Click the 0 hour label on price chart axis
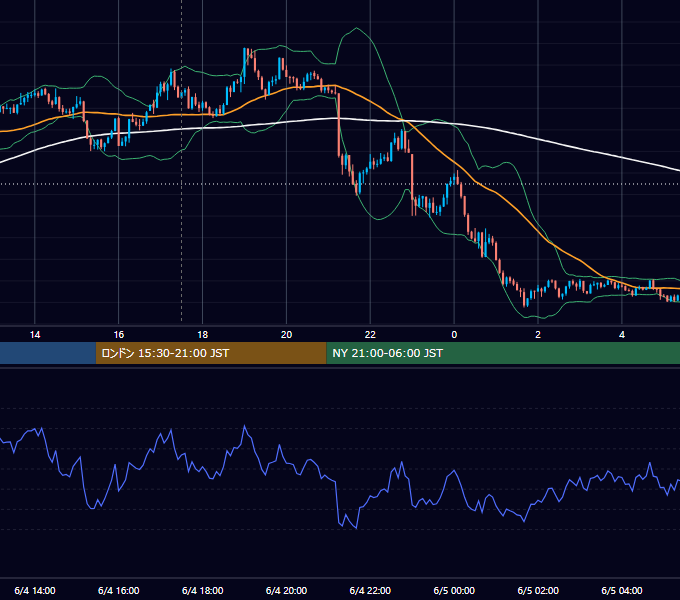Image resolution: width=680 pixels, height=600 pixels. (454, 335)
